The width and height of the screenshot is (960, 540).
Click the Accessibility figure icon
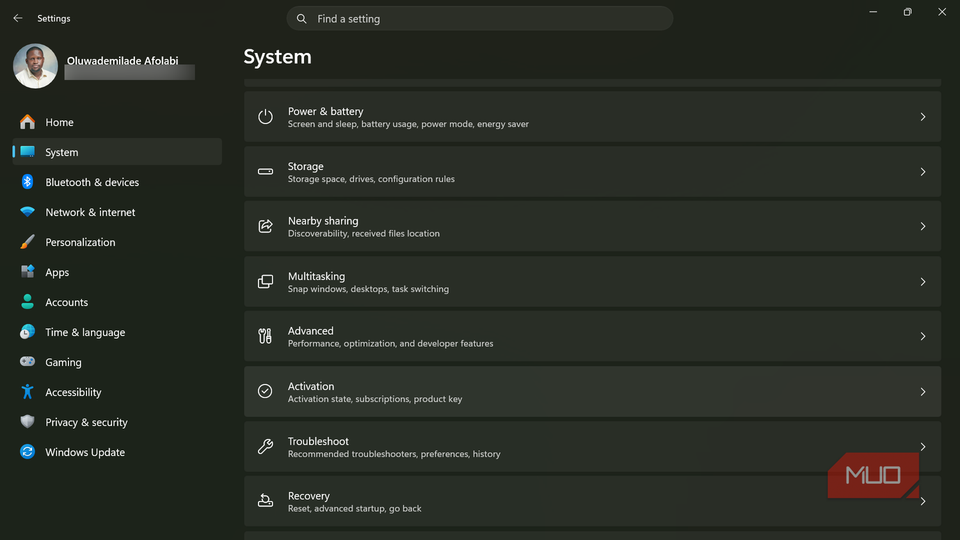[x=27, y=392]
